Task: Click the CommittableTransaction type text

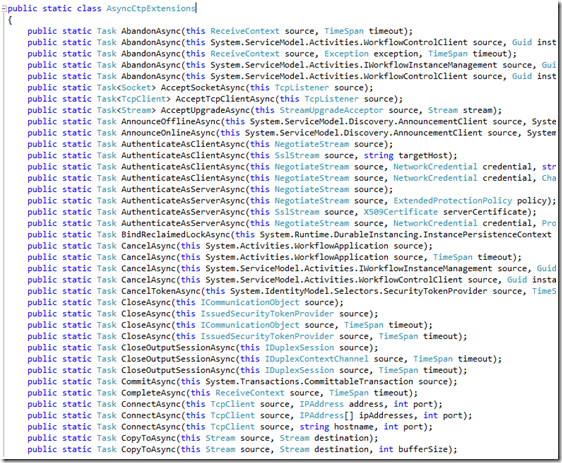Action: click(359, 382)
